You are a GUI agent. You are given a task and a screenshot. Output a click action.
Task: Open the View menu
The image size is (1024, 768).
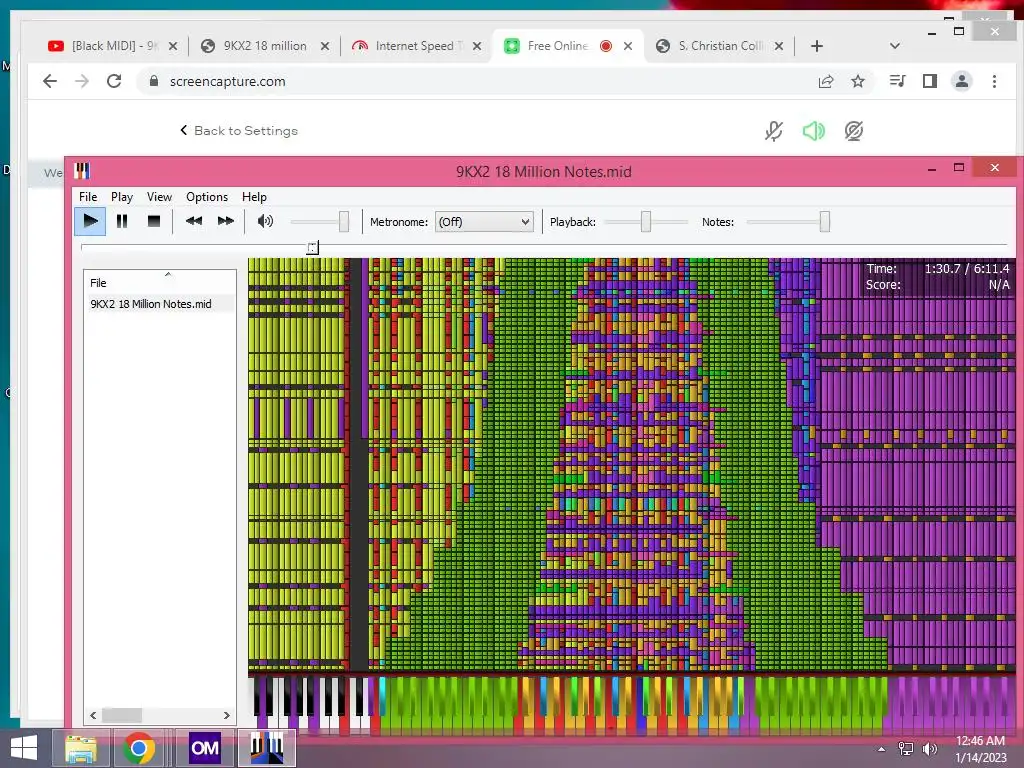click(x=159, y=197)
